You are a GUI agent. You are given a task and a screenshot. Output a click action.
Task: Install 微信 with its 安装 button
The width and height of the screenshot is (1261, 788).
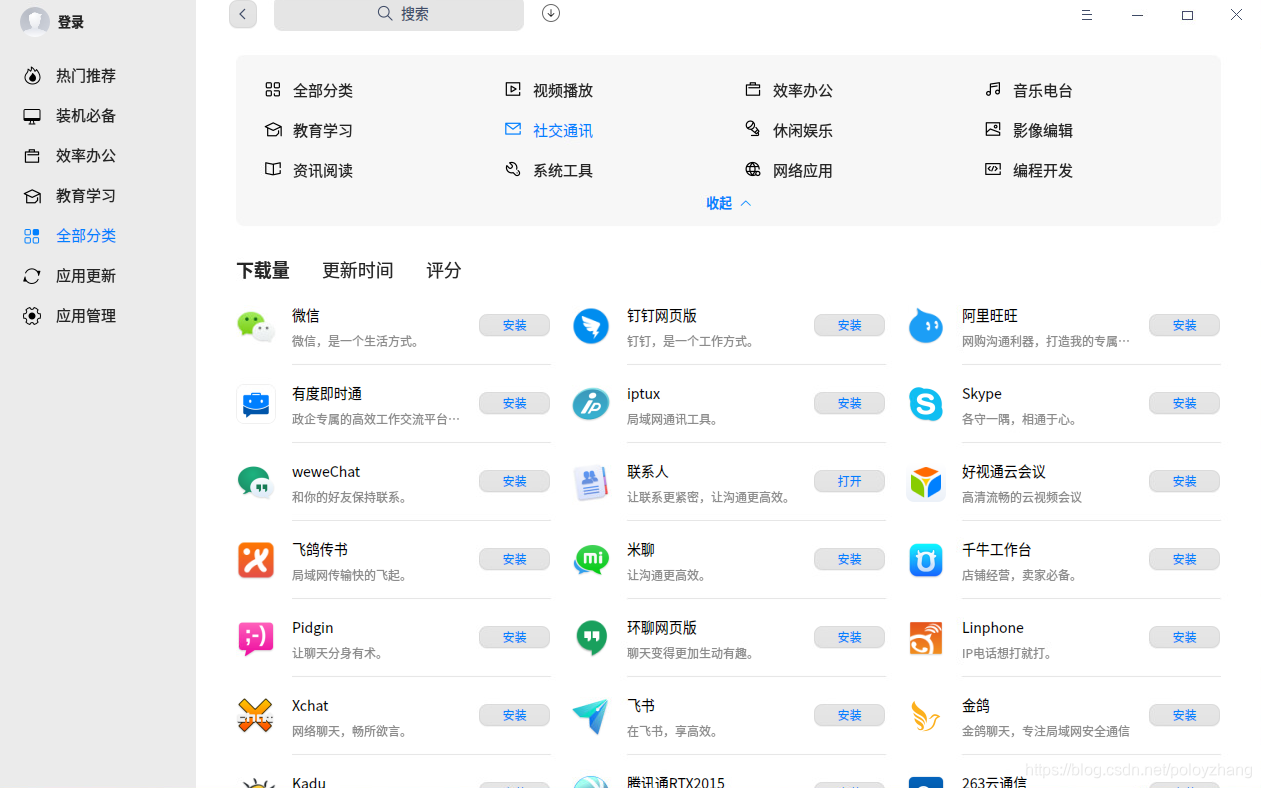pos(515,325)
